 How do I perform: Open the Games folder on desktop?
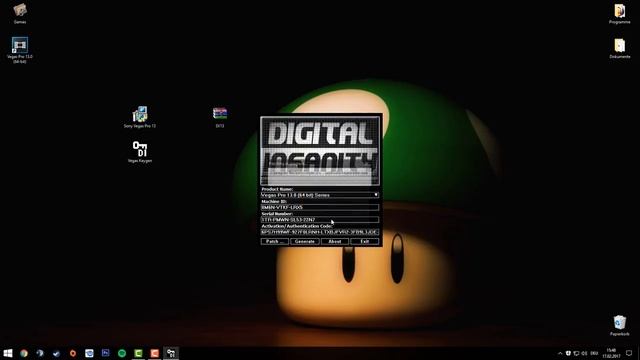[20, 13]
